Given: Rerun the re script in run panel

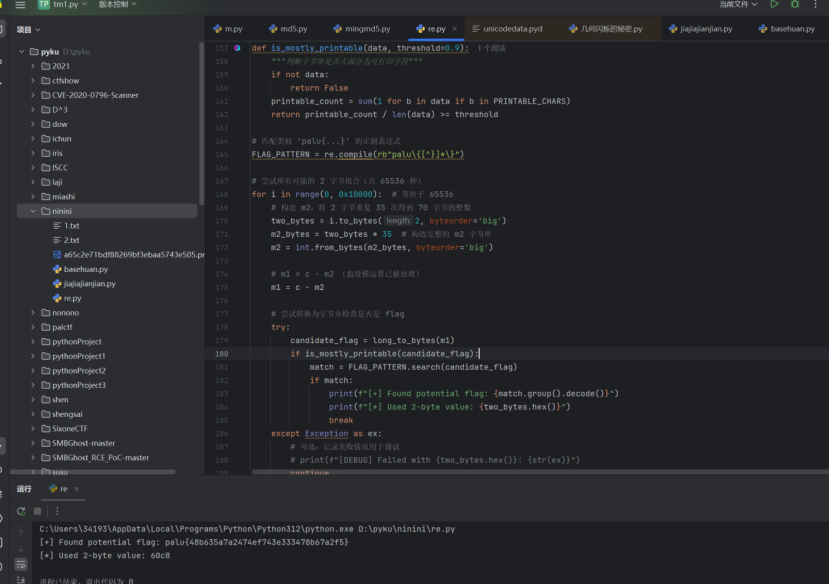Looking at the screenshot, I should tap(21, 511).
